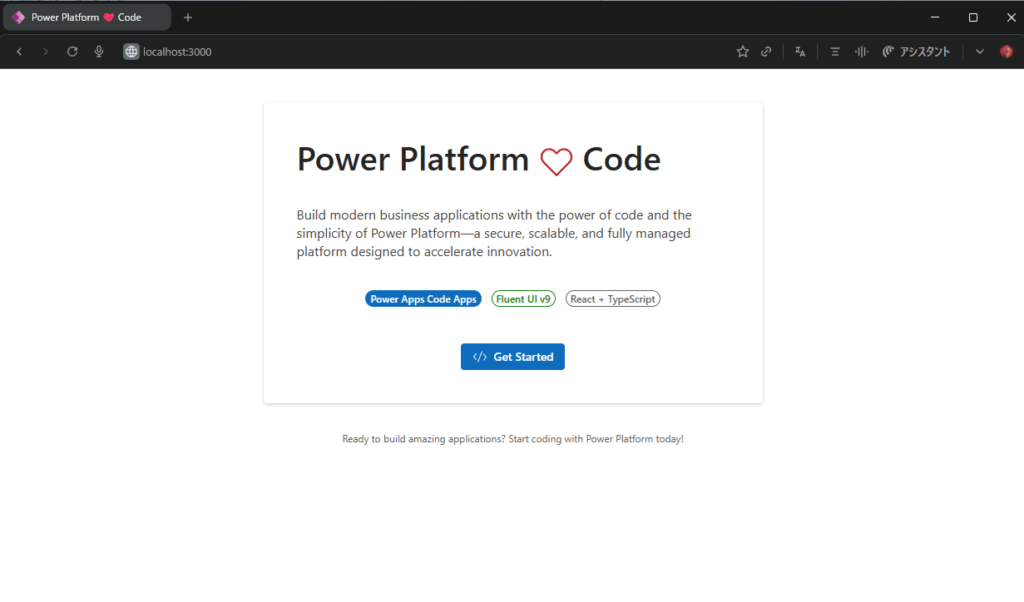Click the 'Ready to build amazing applications?' footer text

pos(513,439)
